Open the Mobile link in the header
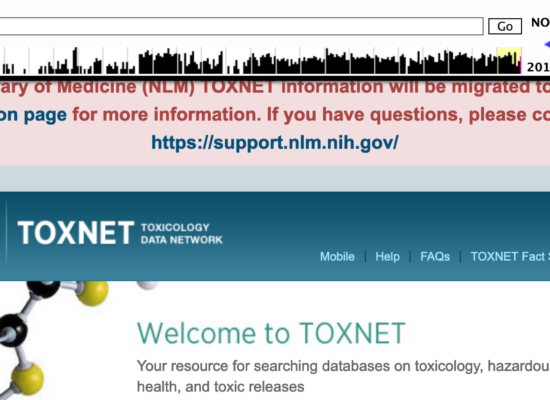The image size is (550, 400). (337, 256)
